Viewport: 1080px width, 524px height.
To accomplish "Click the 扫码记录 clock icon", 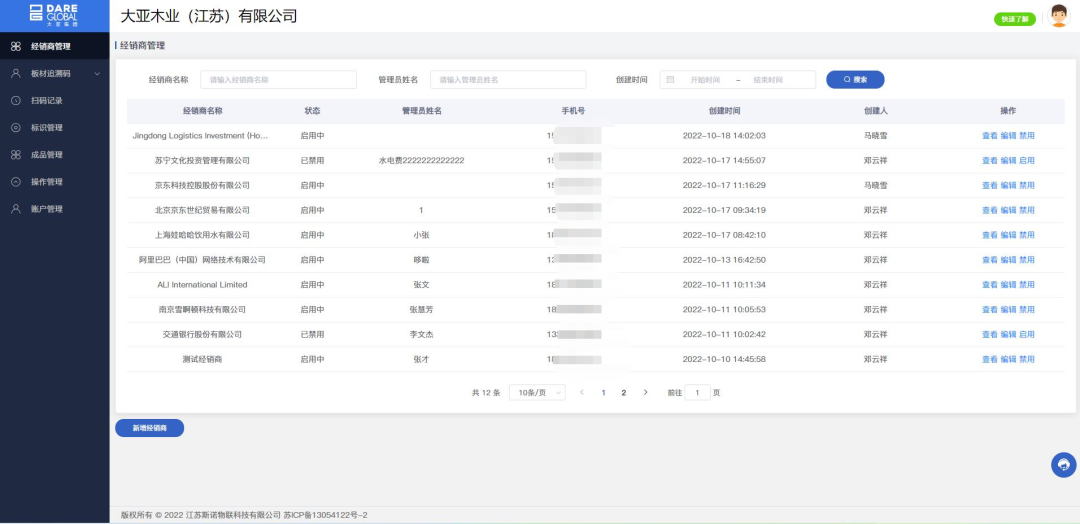I will point(16,101).
